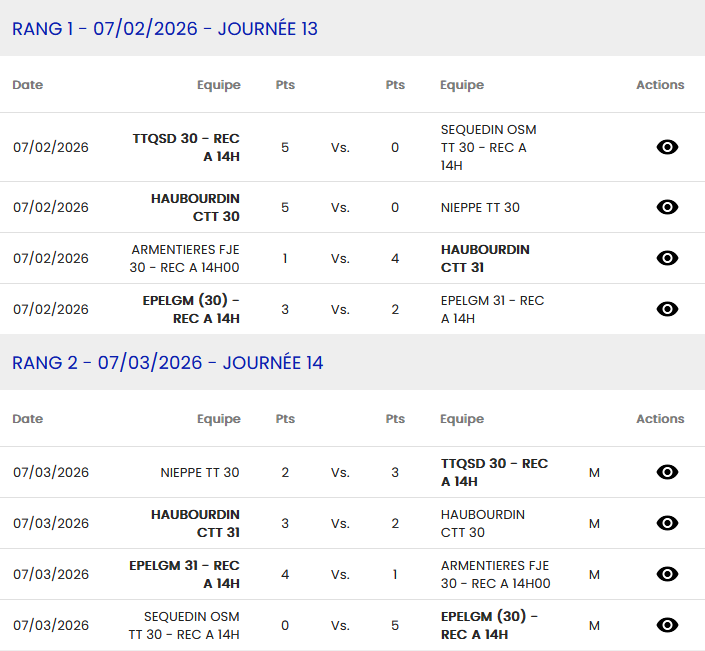This screenshot has width=705, height=651.
Task: View EPELGM 31 vs Armentieres FJE 30 match
Action: point(667,574)
